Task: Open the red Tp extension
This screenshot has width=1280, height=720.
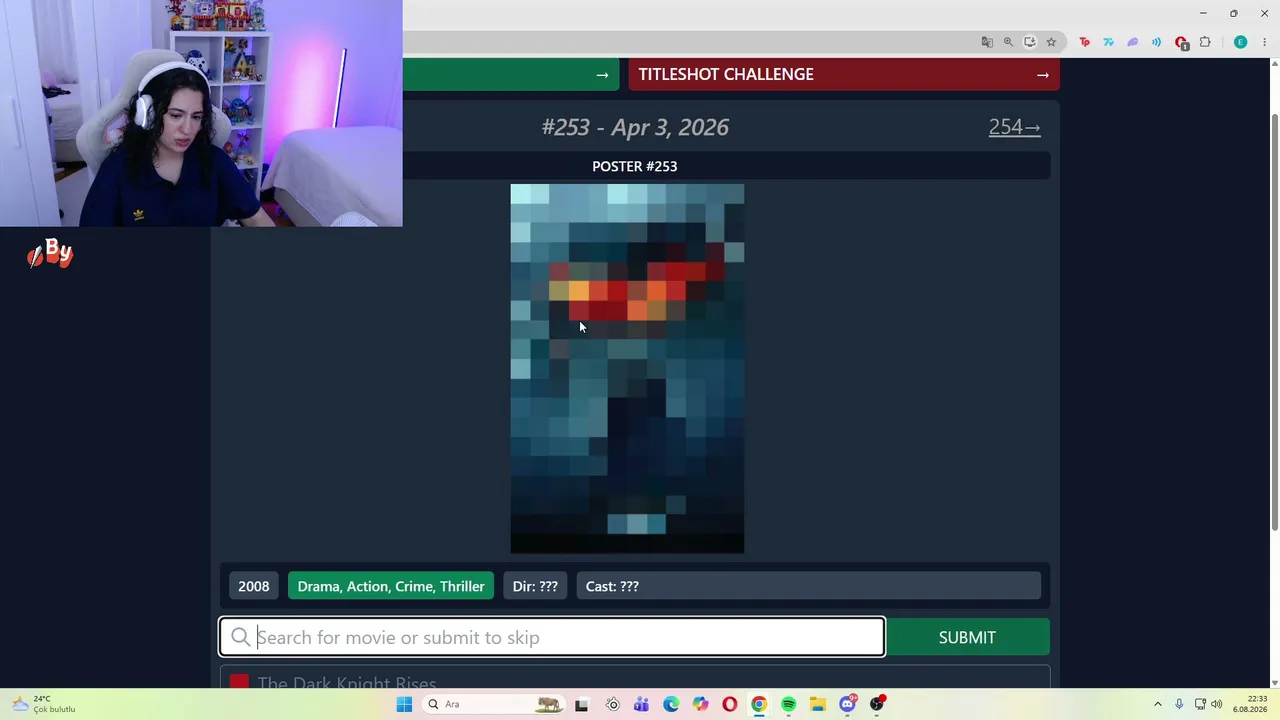Action: pyautogui.click(x=1085, y=42)
